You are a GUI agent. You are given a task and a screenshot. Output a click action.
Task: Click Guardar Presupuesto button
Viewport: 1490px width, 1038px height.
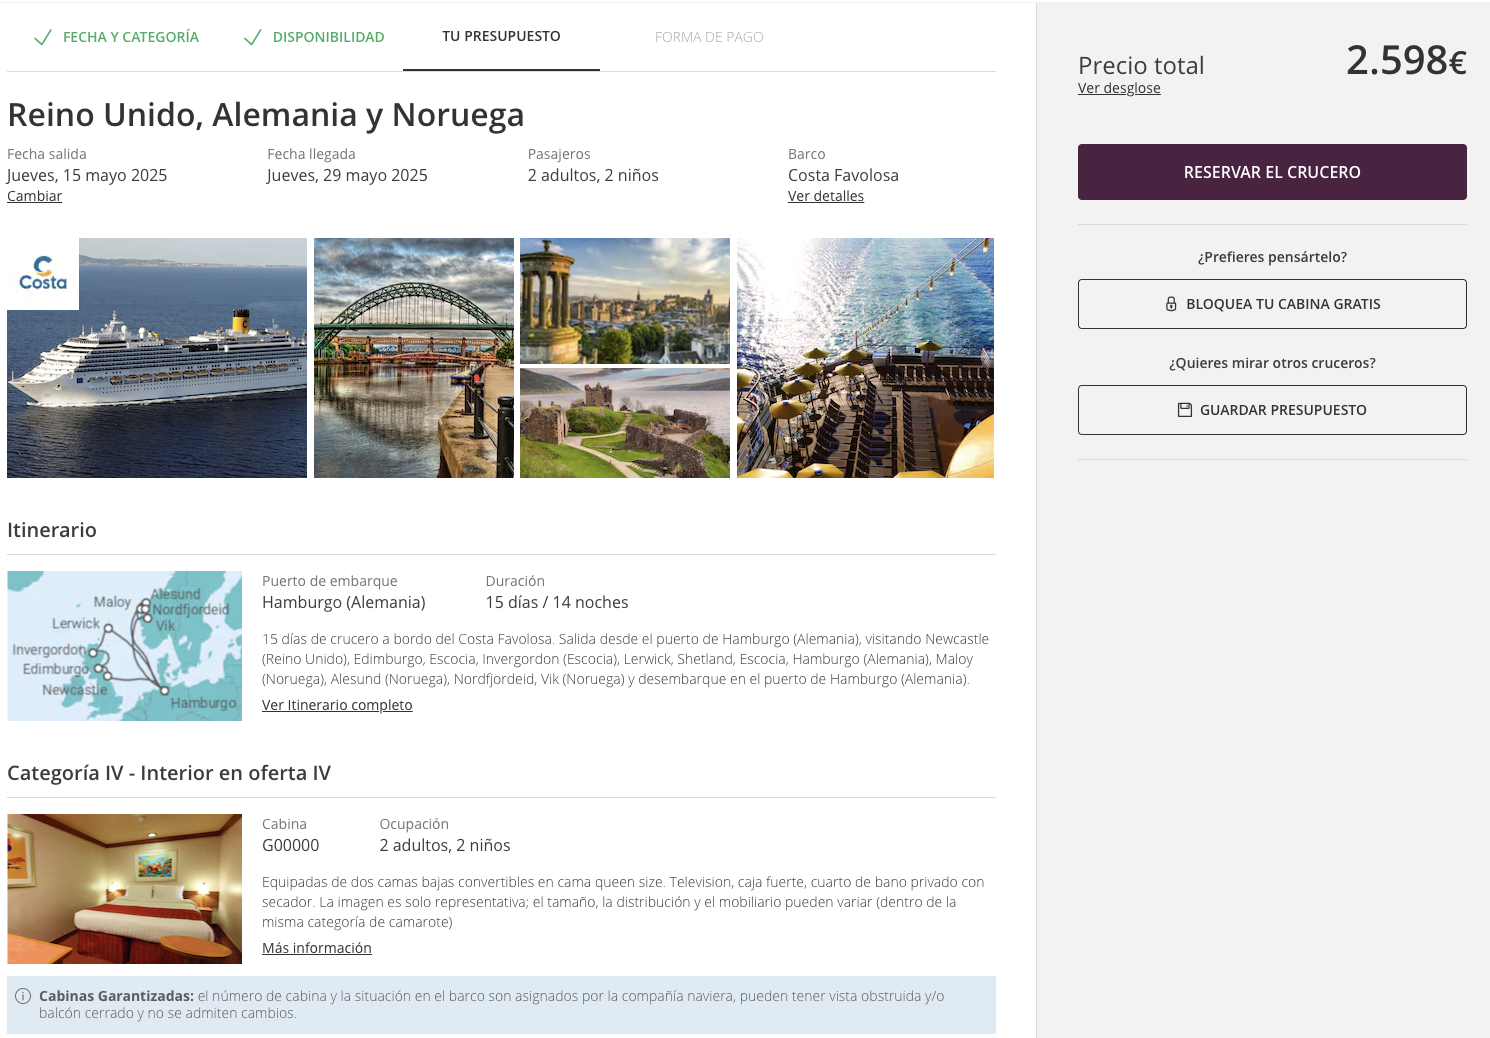1272,410
